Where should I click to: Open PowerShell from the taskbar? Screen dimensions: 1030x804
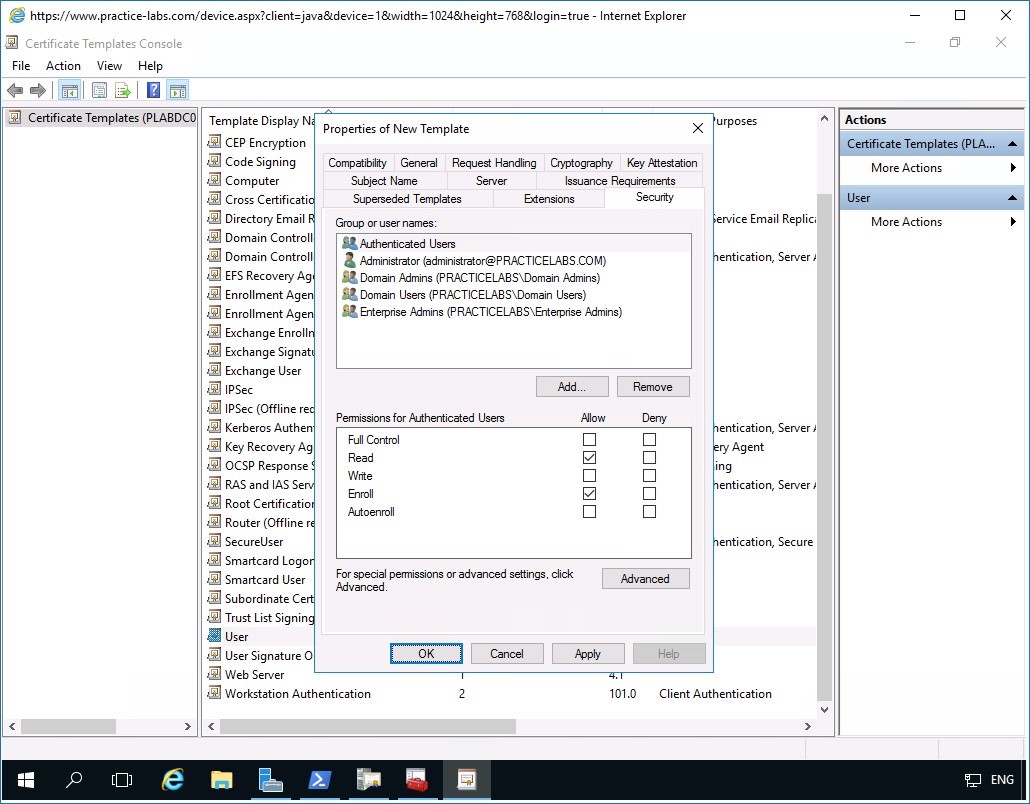point(319,780)
